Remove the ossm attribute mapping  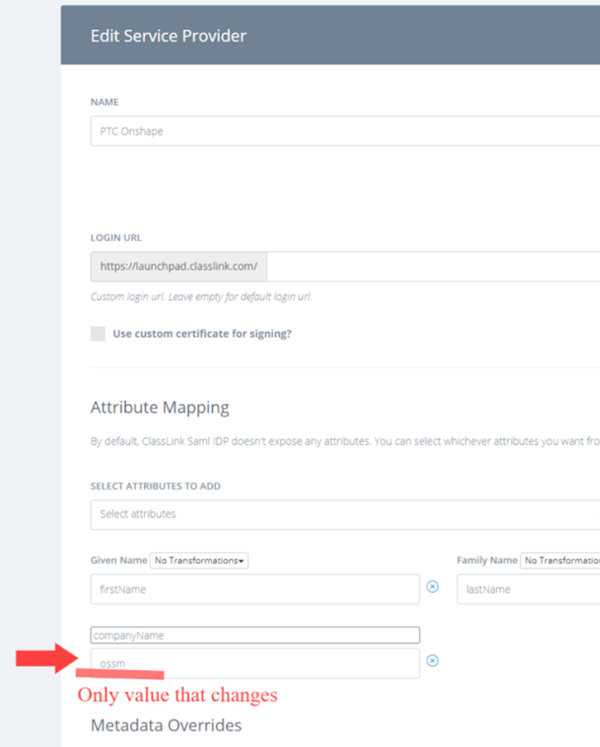[x=432, y=661]
